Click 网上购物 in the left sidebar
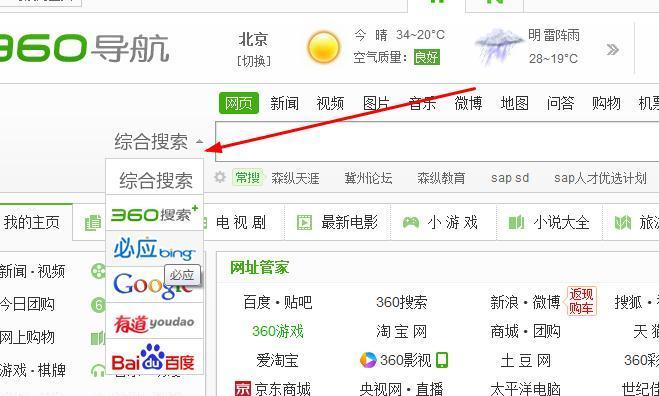 coord(27,337)
